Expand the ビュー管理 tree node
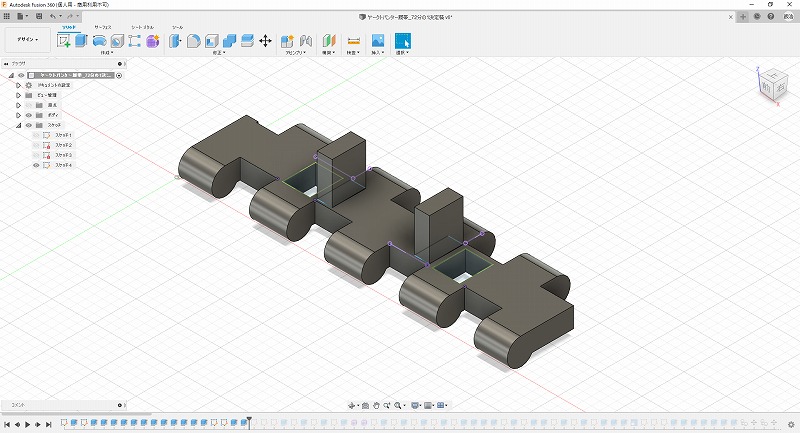800x433 pixels. point(18,95)
